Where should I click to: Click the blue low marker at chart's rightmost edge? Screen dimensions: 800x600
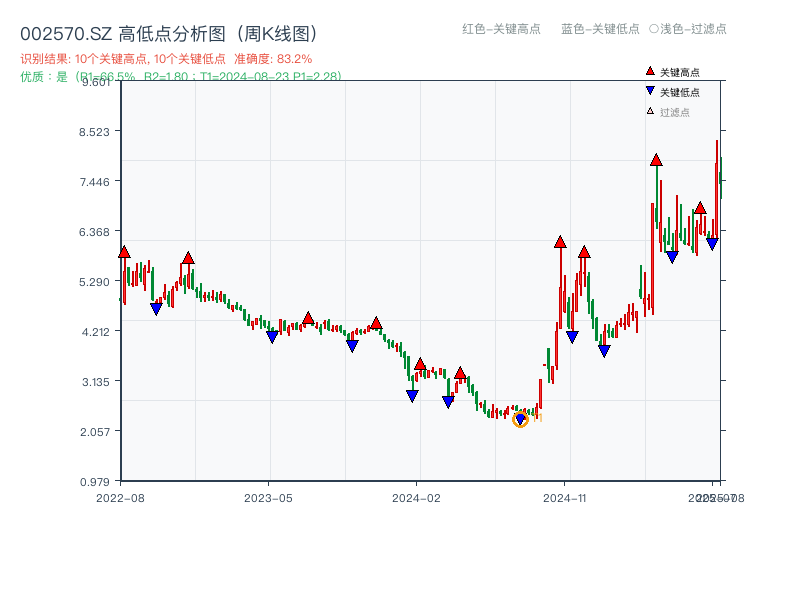click(x=711, y=243)
